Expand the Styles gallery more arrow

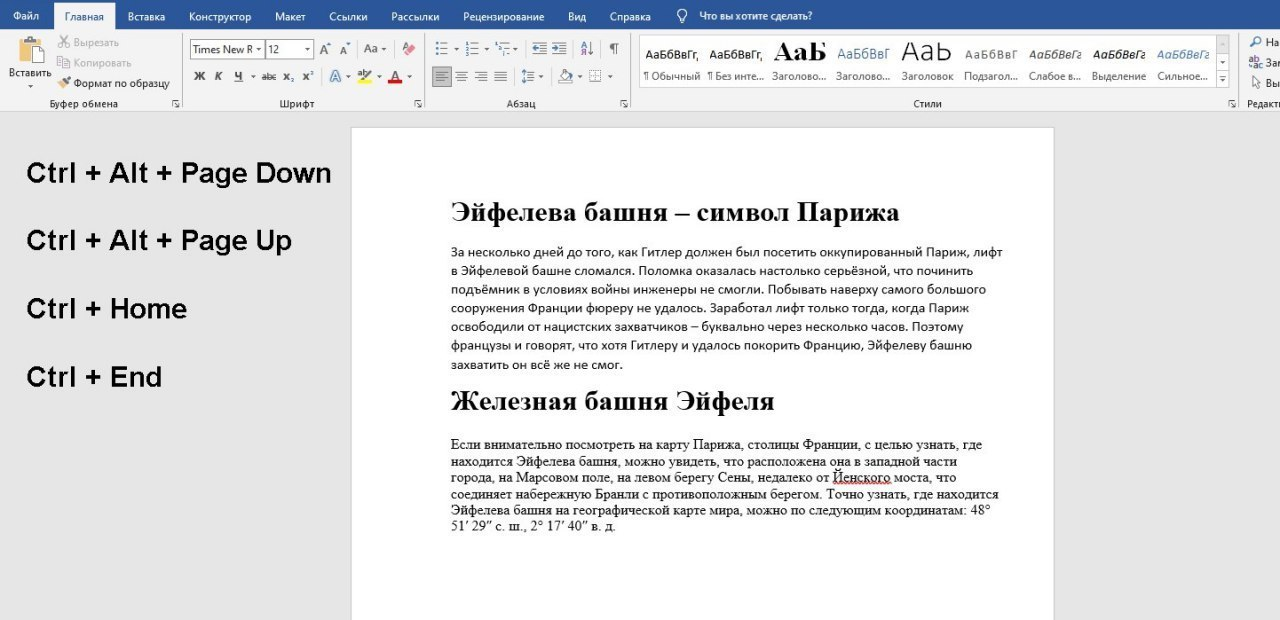(x=1222, y=79)
